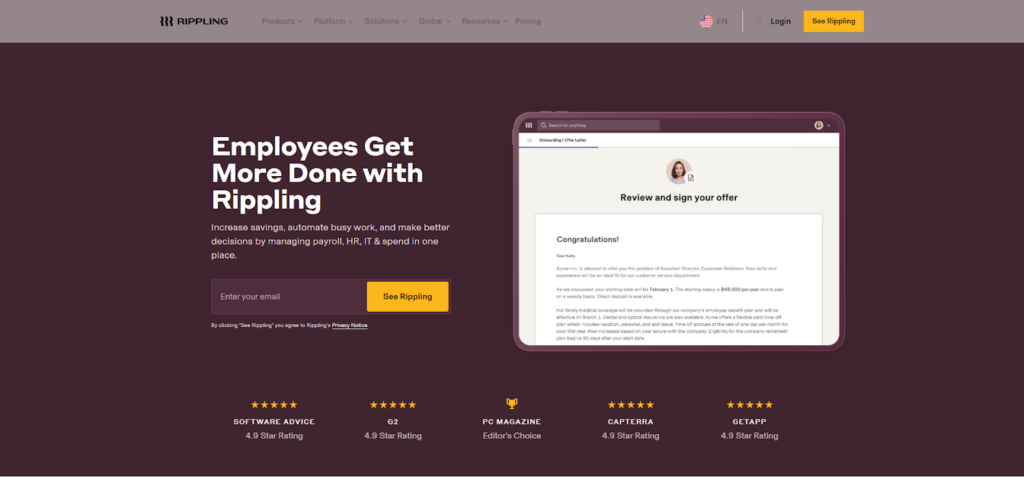Click the Login link

point(781,21)
